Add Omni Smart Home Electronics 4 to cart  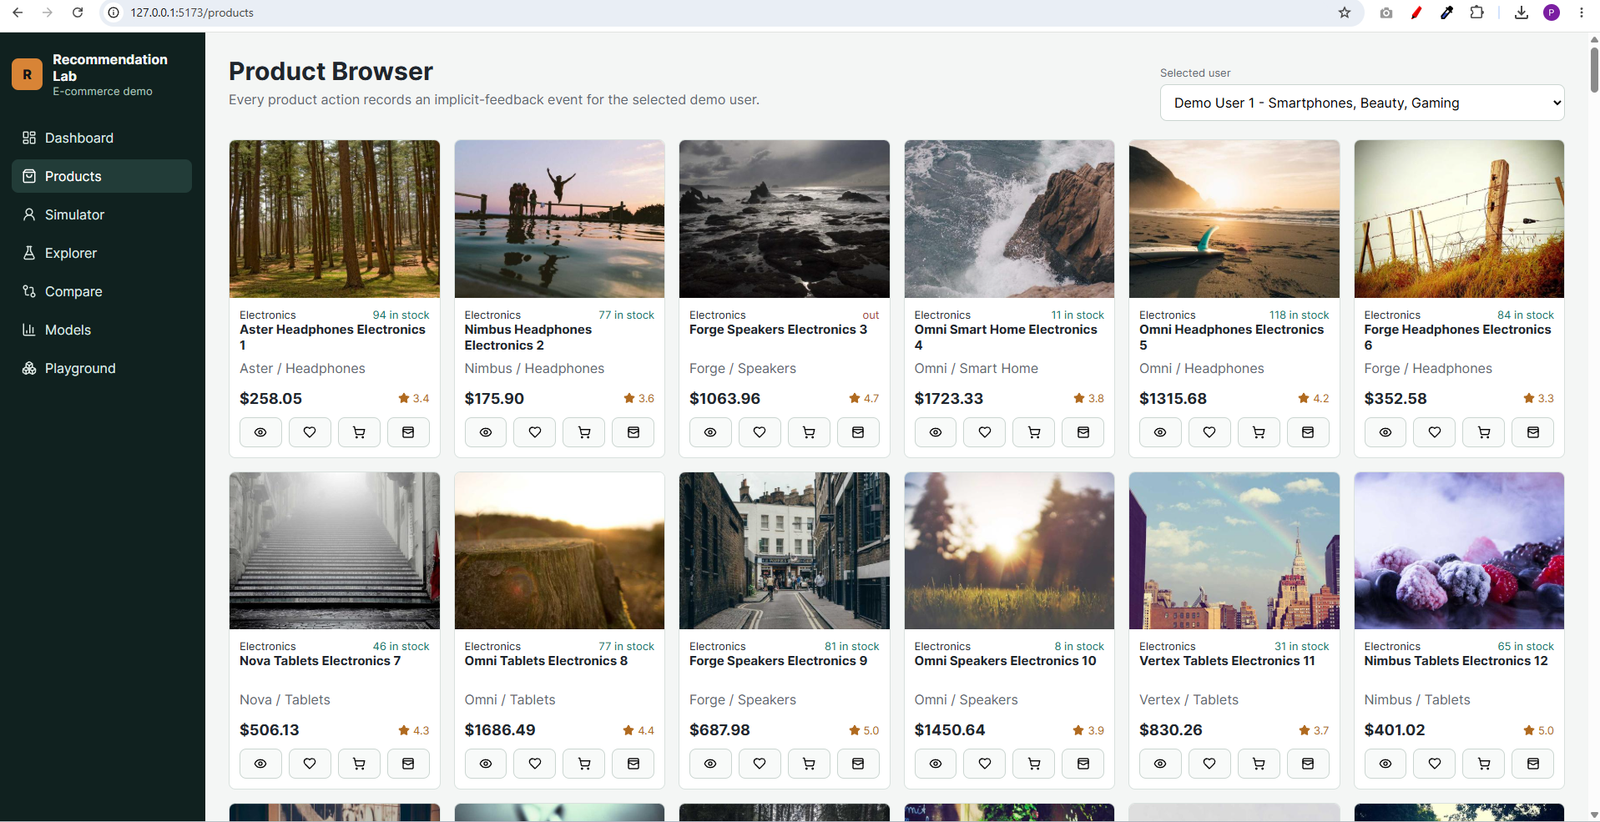(x=1034, y=432)
